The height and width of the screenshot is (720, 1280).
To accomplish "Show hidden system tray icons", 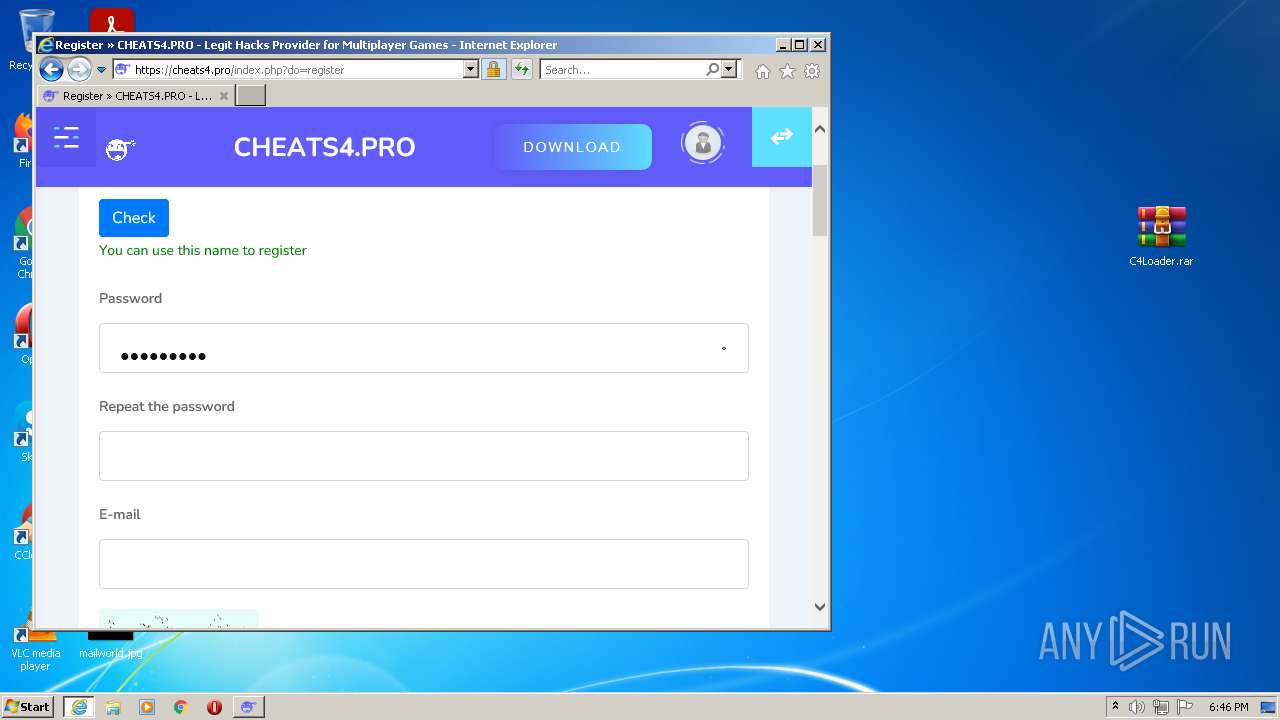I will pos(1115,707).
